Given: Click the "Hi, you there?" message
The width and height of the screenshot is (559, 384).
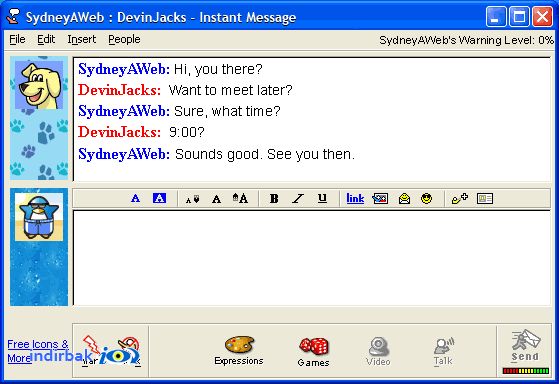Looking at the screenshot, I should point(218,69).
